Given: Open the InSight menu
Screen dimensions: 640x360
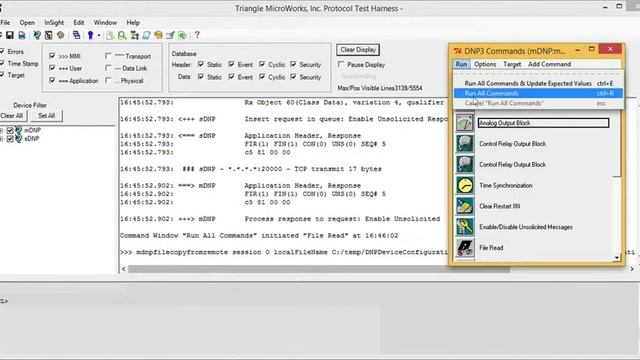Looking at the screenshot, I should pos(54,22).
